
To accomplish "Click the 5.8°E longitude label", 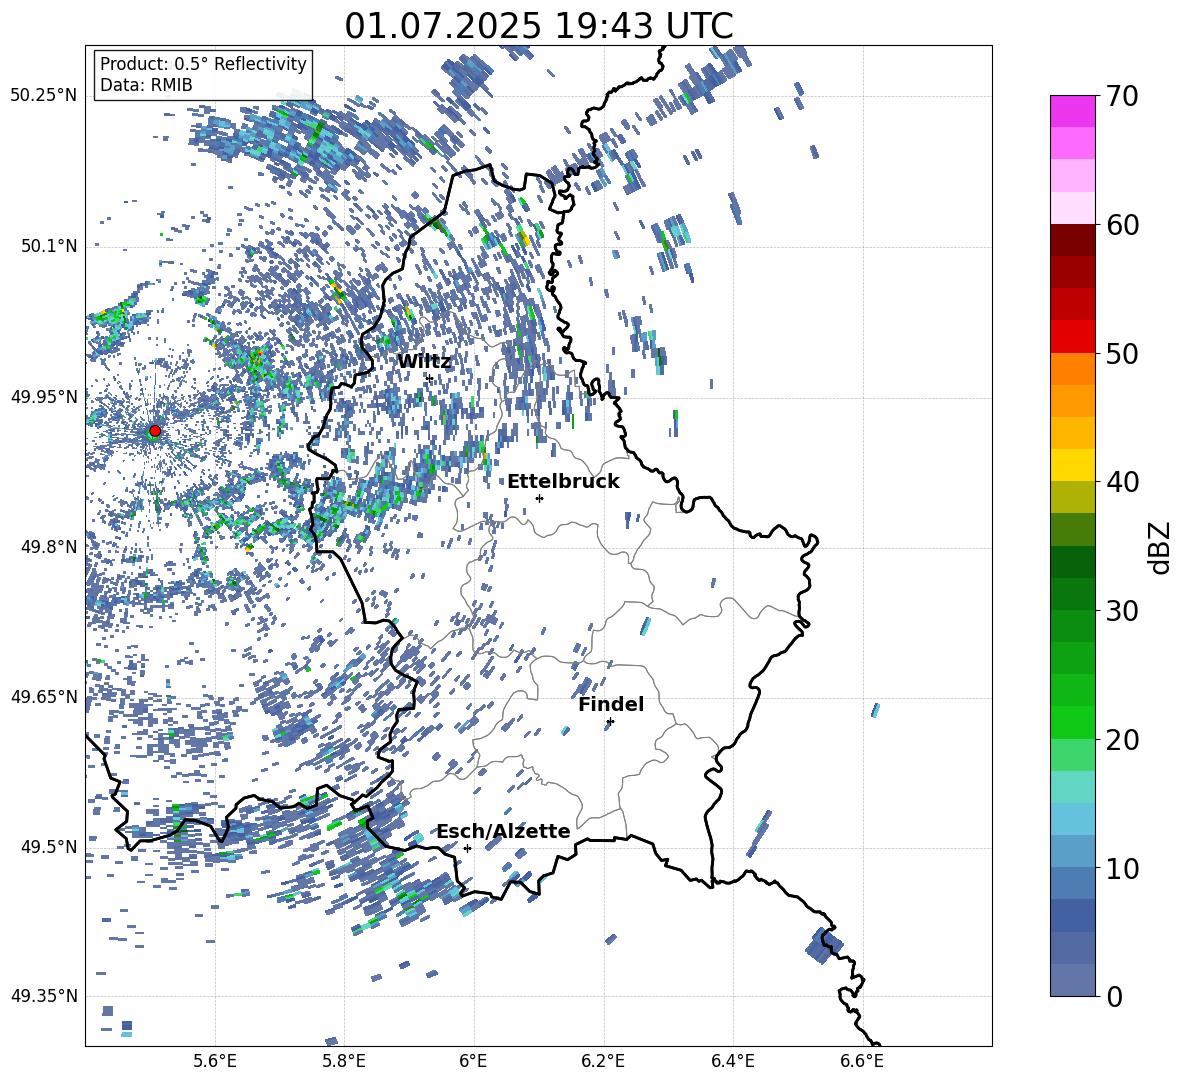I will (344, 1061).
